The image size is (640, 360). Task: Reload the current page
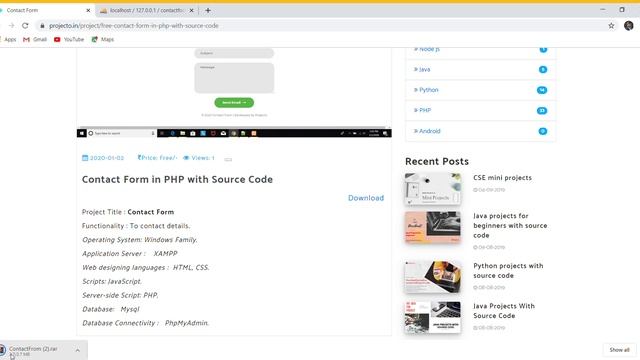(25, 26)
